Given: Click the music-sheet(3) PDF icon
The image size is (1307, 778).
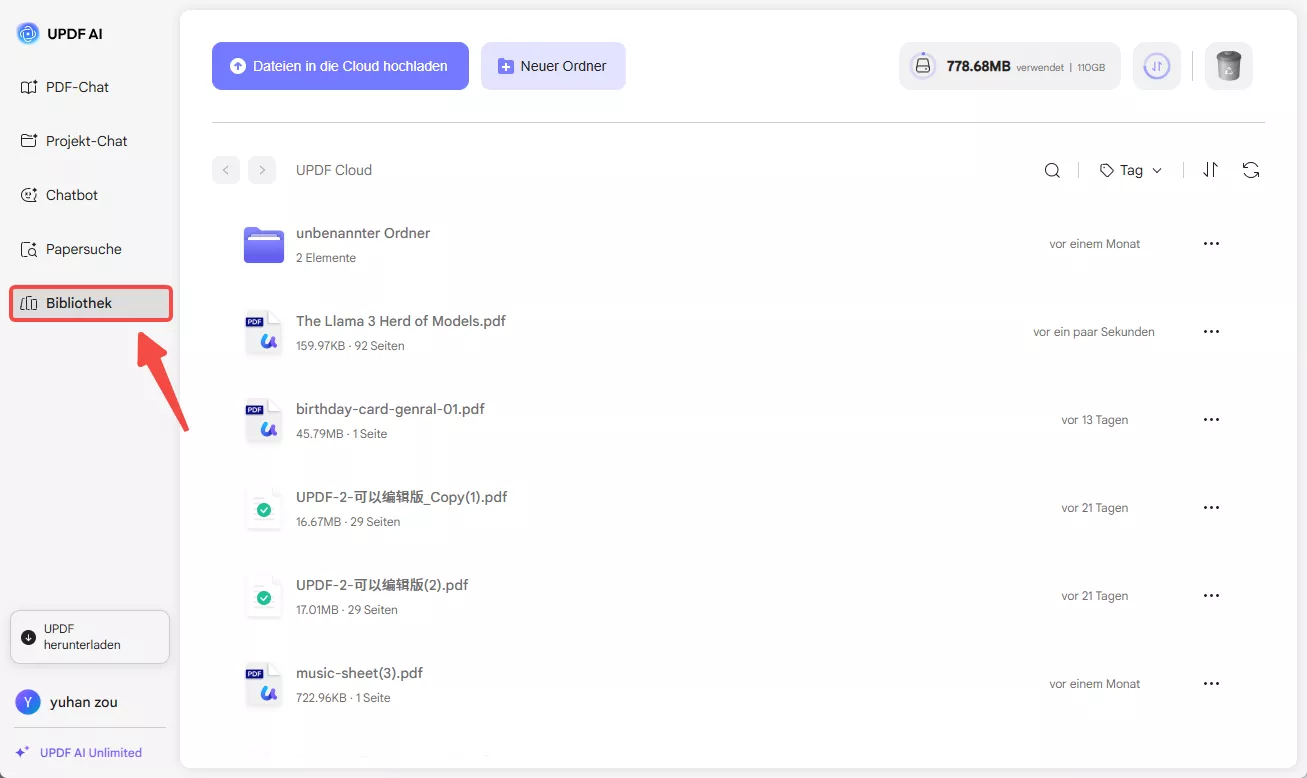Looking at the screenshot, I should [264, 685].
